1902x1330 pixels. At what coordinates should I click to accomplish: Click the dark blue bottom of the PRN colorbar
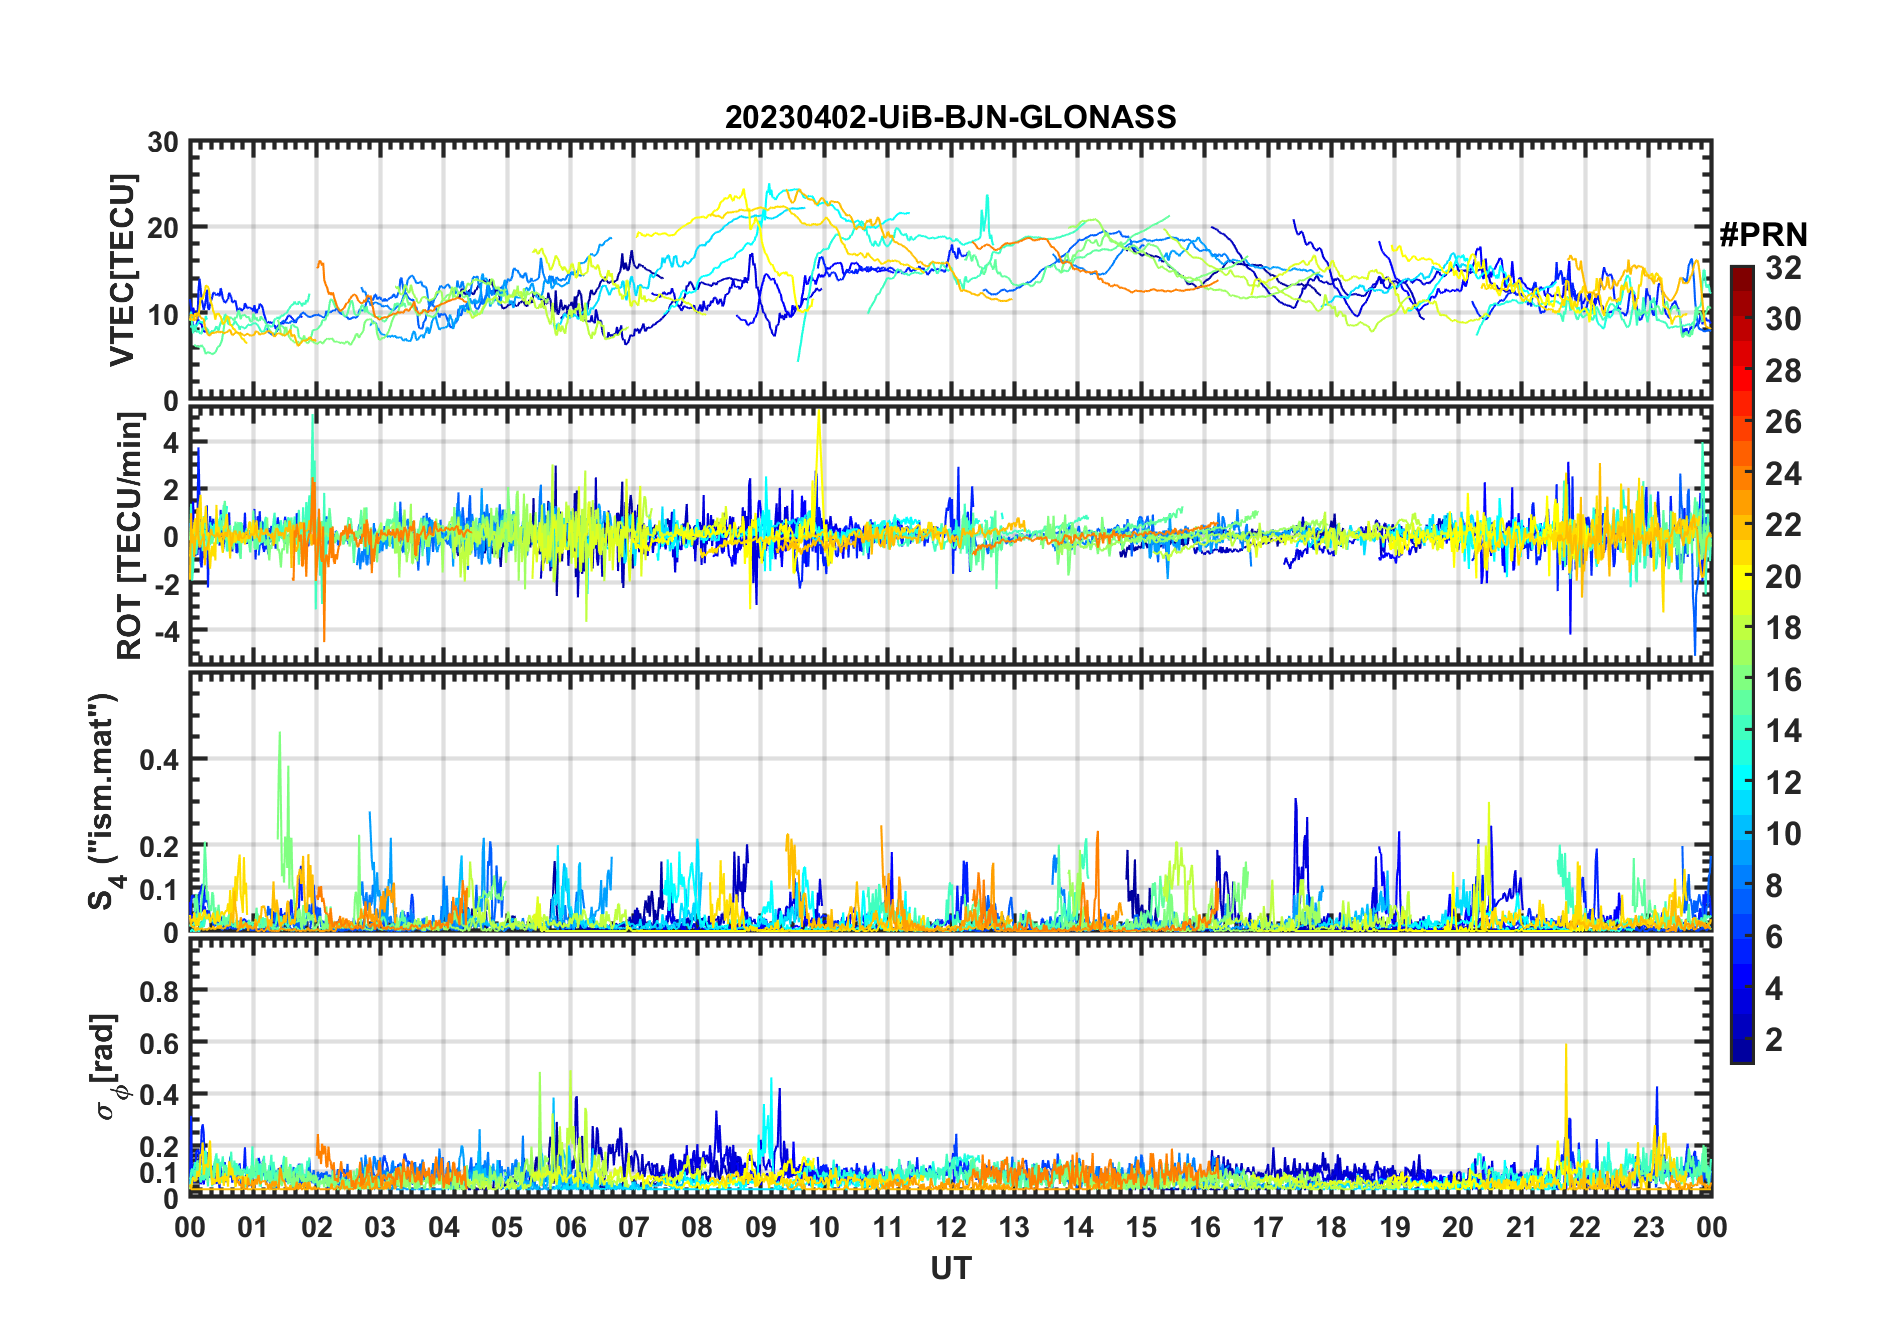pyautogui.click(x=1741, y=1054)
